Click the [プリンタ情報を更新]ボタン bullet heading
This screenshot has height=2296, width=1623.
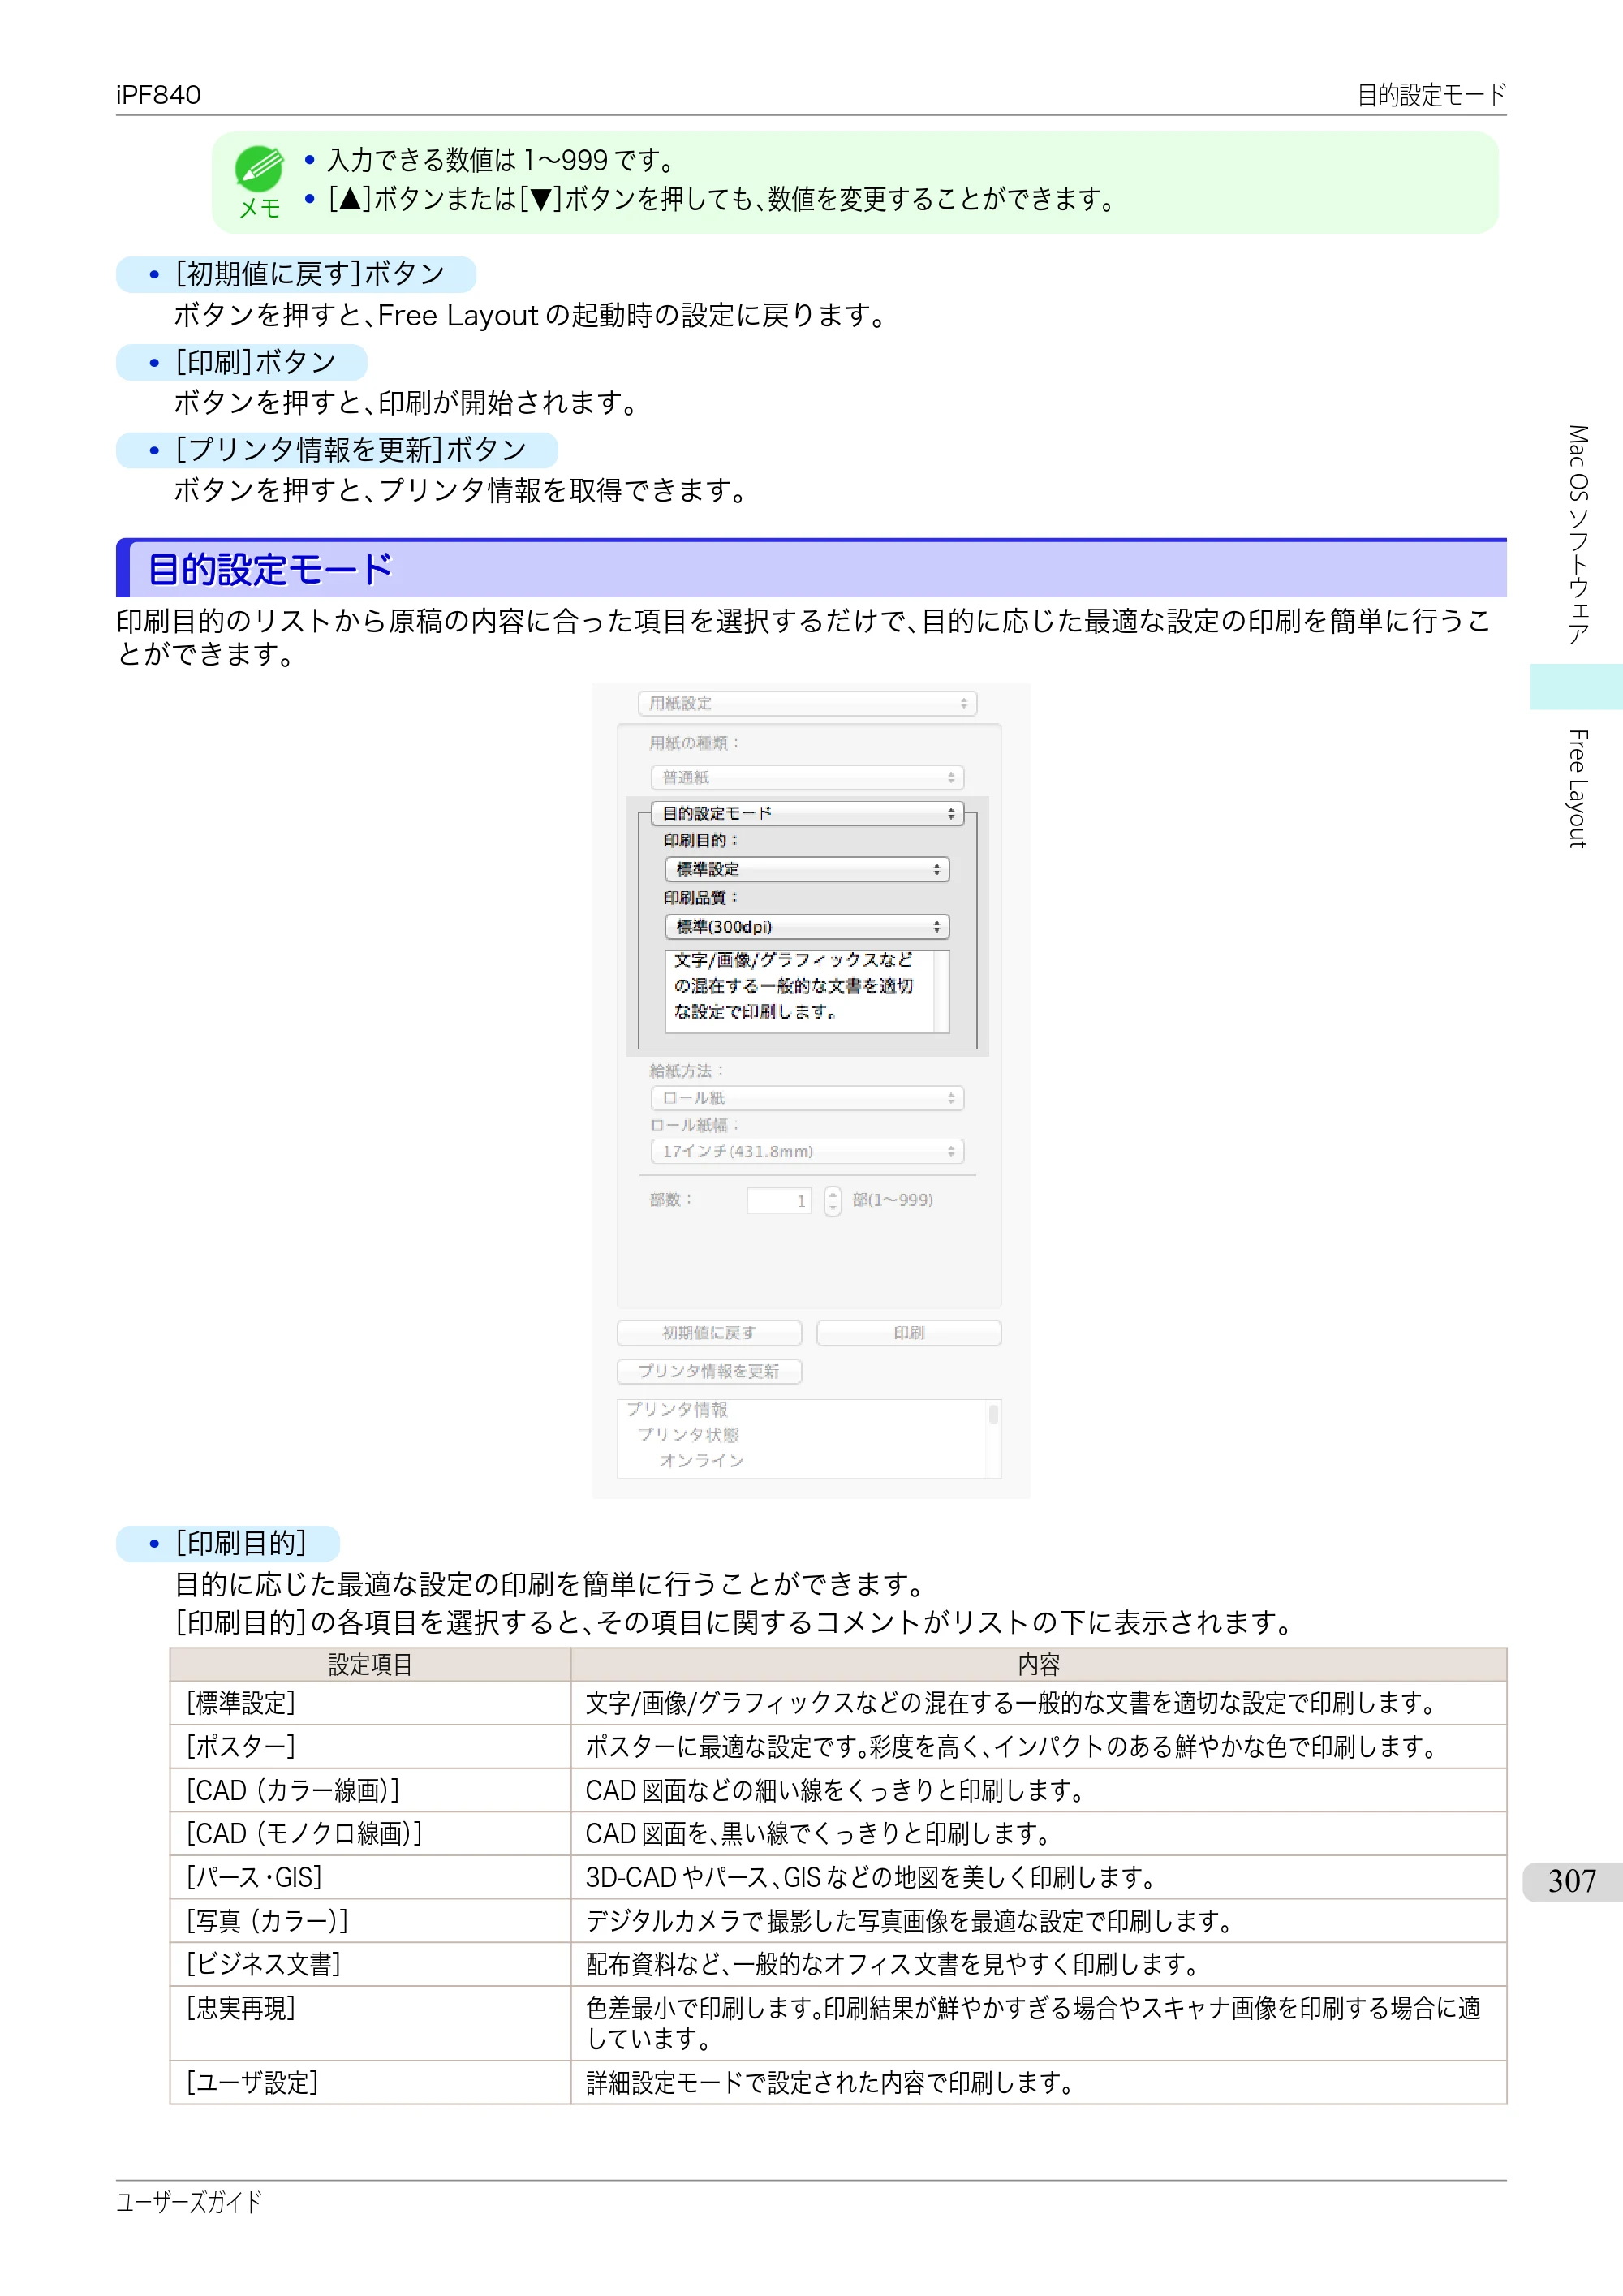click(338, 450)
